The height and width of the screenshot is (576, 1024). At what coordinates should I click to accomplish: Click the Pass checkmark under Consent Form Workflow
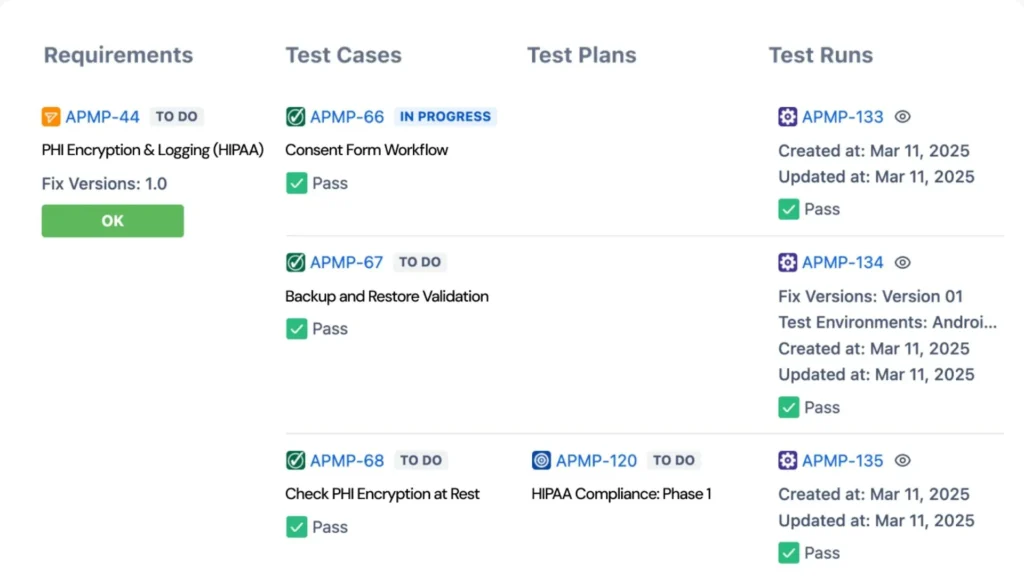(296, 183)
